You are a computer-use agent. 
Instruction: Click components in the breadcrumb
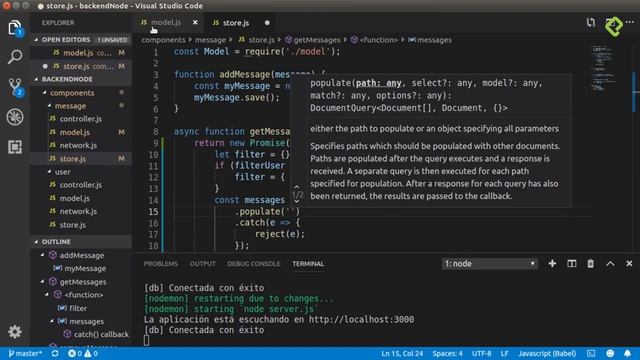(163, 40)
